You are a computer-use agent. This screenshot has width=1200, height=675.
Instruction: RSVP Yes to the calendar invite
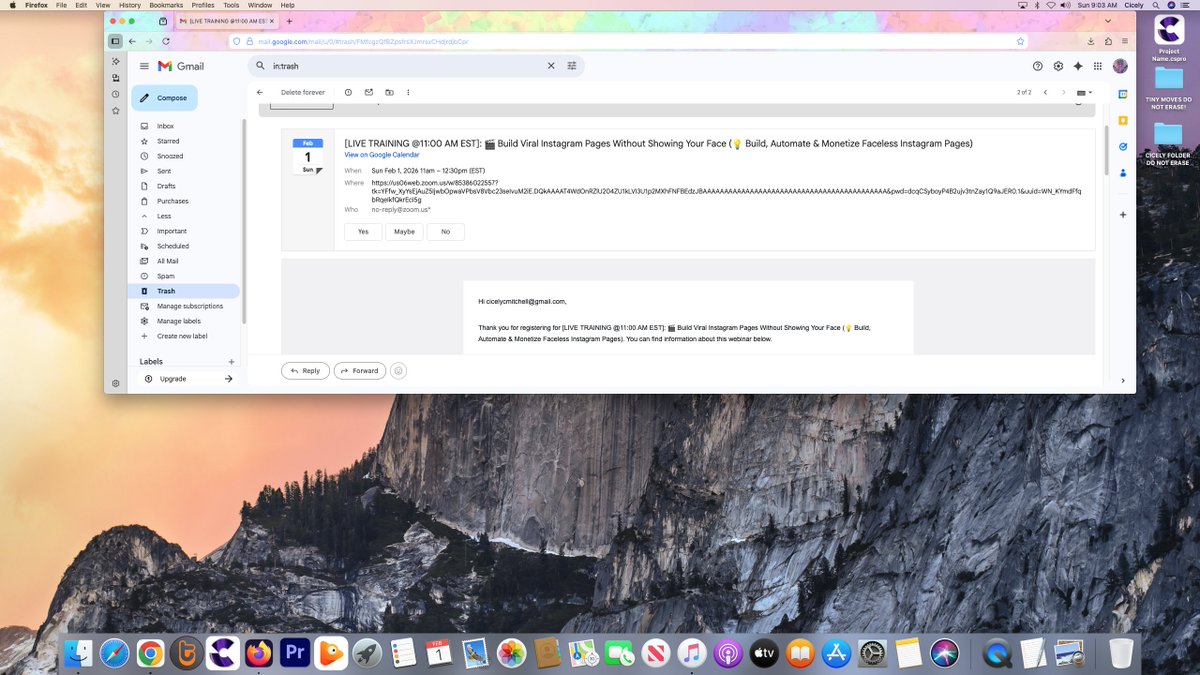[363, 231]
